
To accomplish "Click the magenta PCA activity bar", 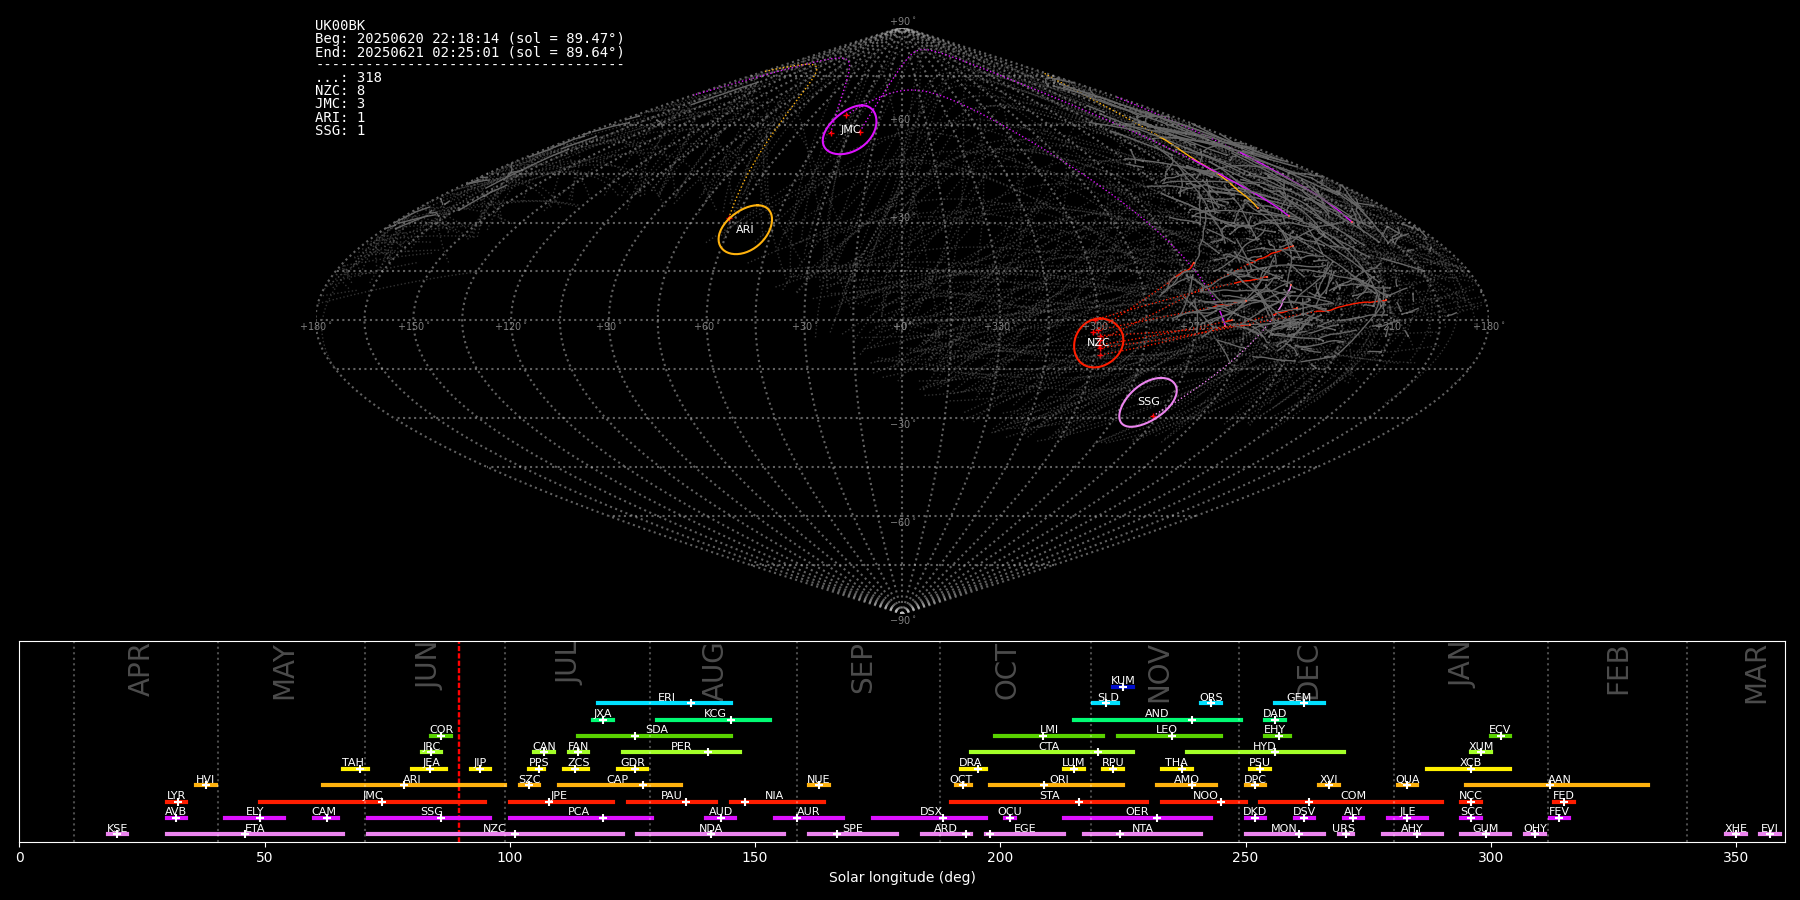I will pos(580,818).
